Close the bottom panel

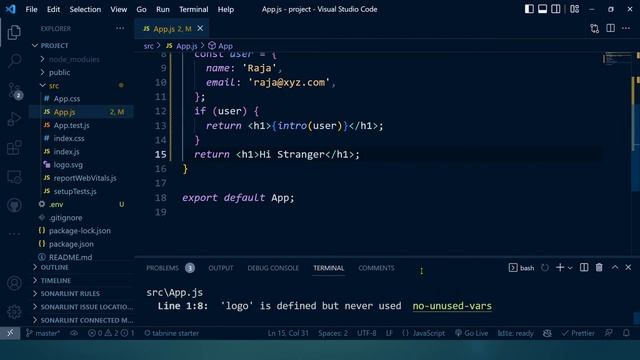tap(629, 267)
